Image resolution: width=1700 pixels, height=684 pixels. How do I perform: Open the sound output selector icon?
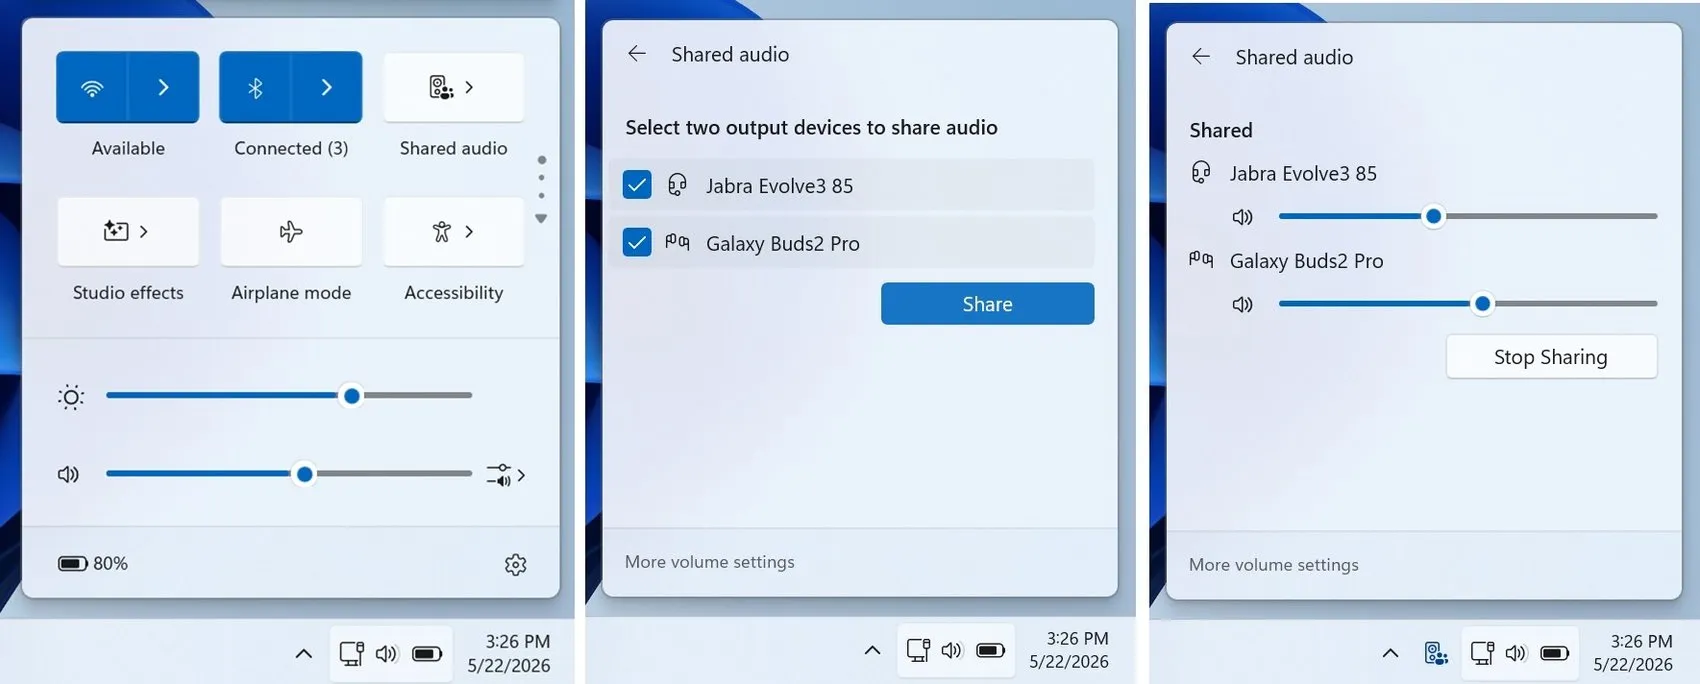pyautogui.click(x=505, y=475)
